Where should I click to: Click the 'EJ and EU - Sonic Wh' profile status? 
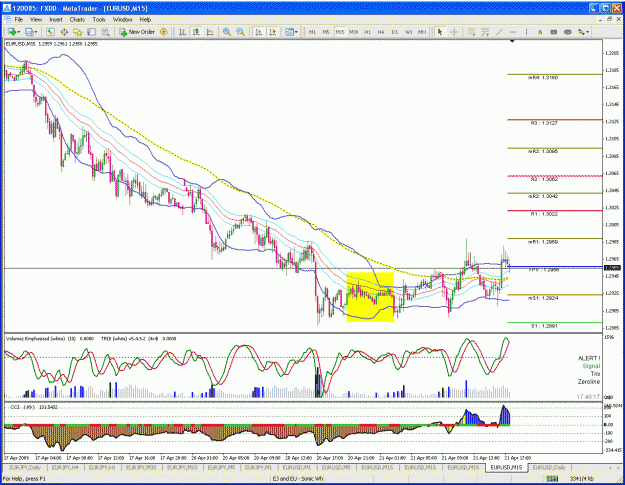[x=298, y=478]
